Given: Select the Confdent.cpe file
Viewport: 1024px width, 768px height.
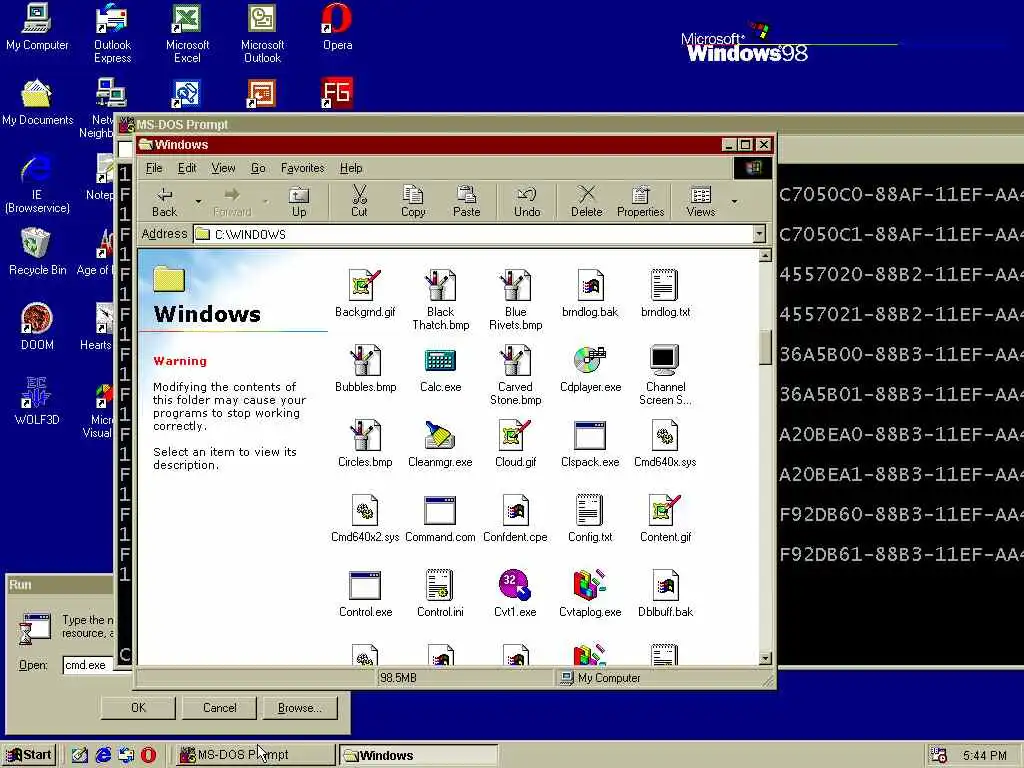Looking at the screenshot, I should tap(515, 518).
